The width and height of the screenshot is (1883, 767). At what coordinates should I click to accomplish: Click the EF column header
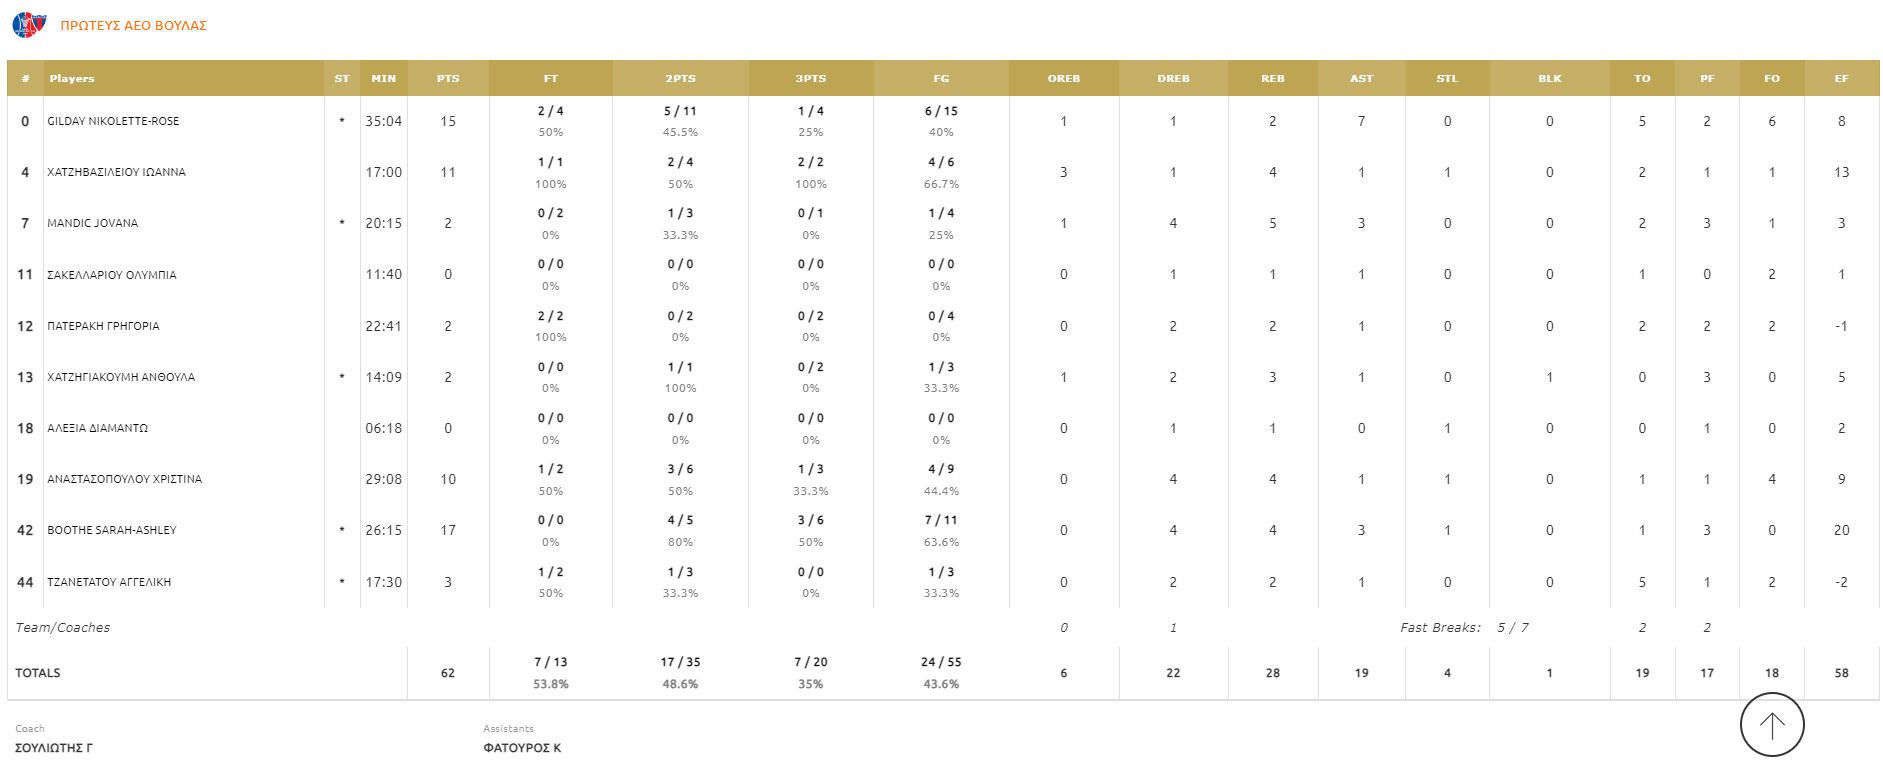(x=1841, y=78)
